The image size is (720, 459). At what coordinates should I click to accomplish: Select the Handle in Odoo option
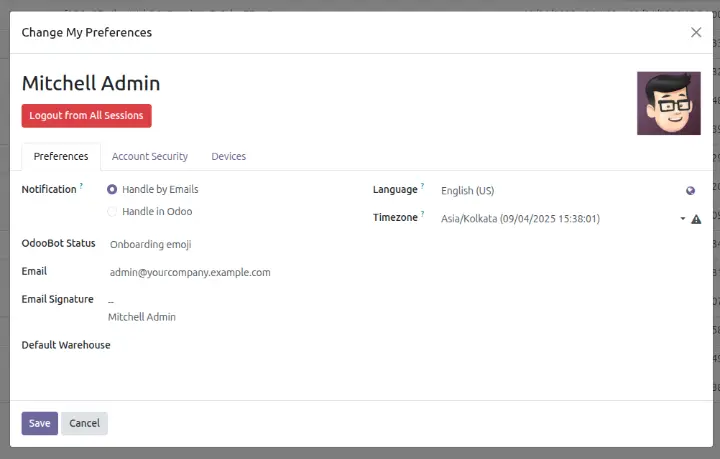tap(112, 211)
